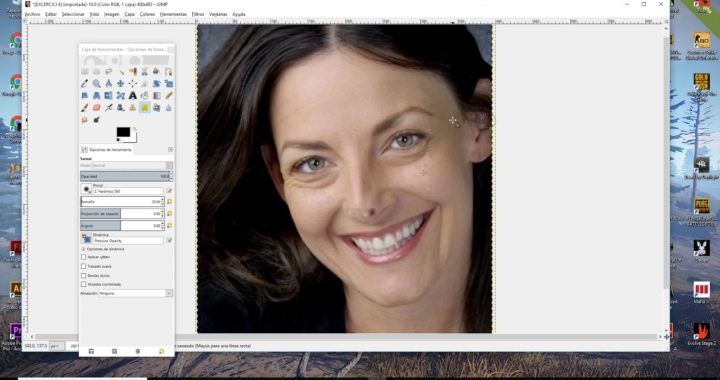Enable the Trazado suave checkbox
720x380 pixels.
click(84, 266)
